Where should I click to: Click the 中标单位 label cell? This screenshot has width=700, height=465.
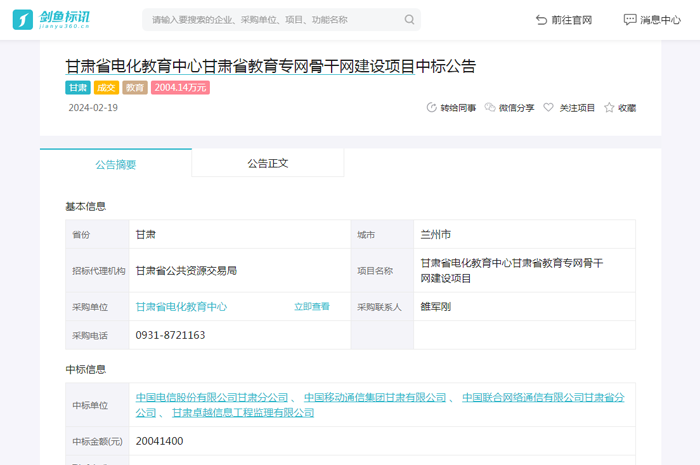[97, 405]
